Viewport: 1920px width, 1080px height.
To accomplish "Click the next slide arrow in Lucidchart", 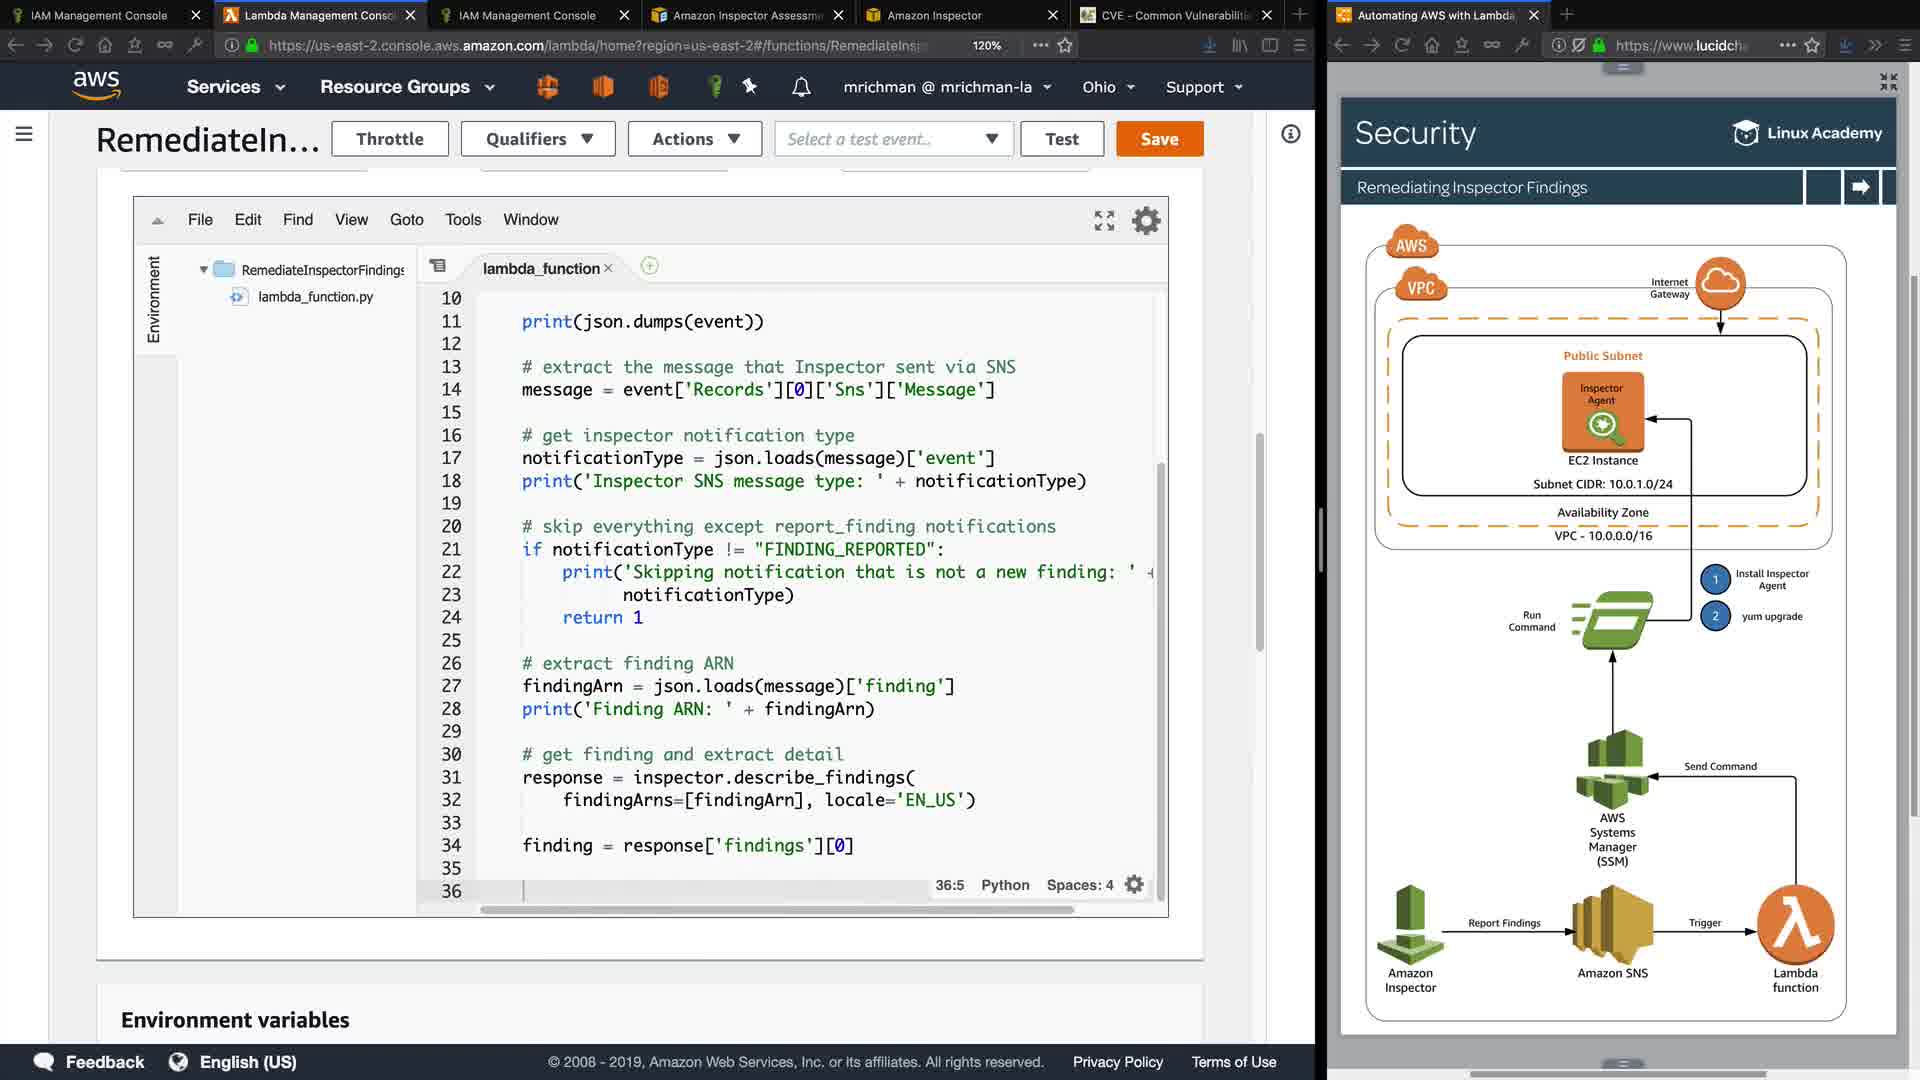I will (1860, 187).
